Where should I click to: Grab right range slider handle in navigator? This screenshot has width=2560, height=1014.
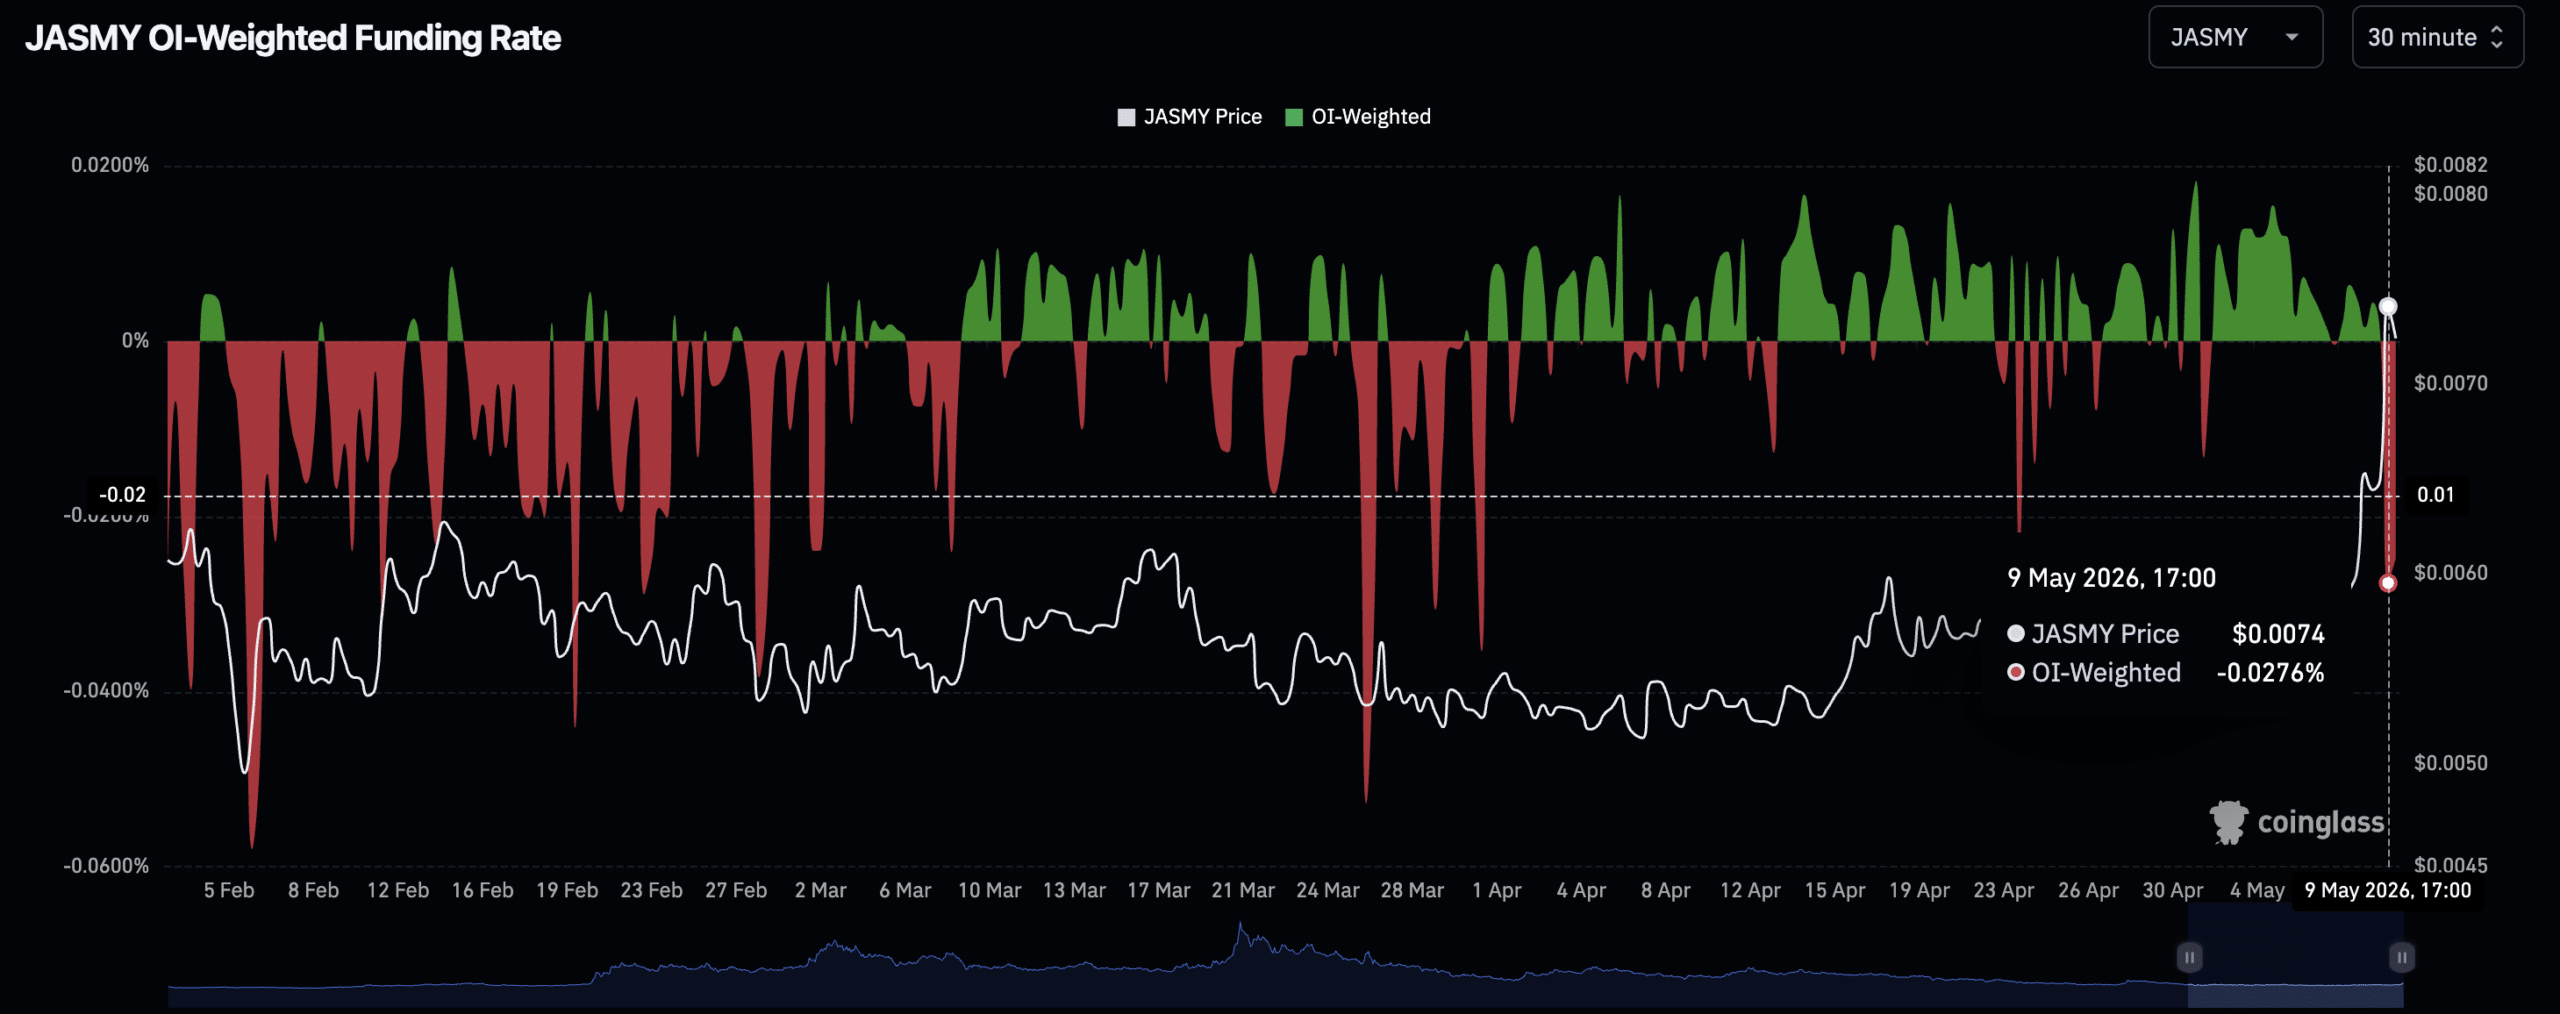click(2401, 957)
